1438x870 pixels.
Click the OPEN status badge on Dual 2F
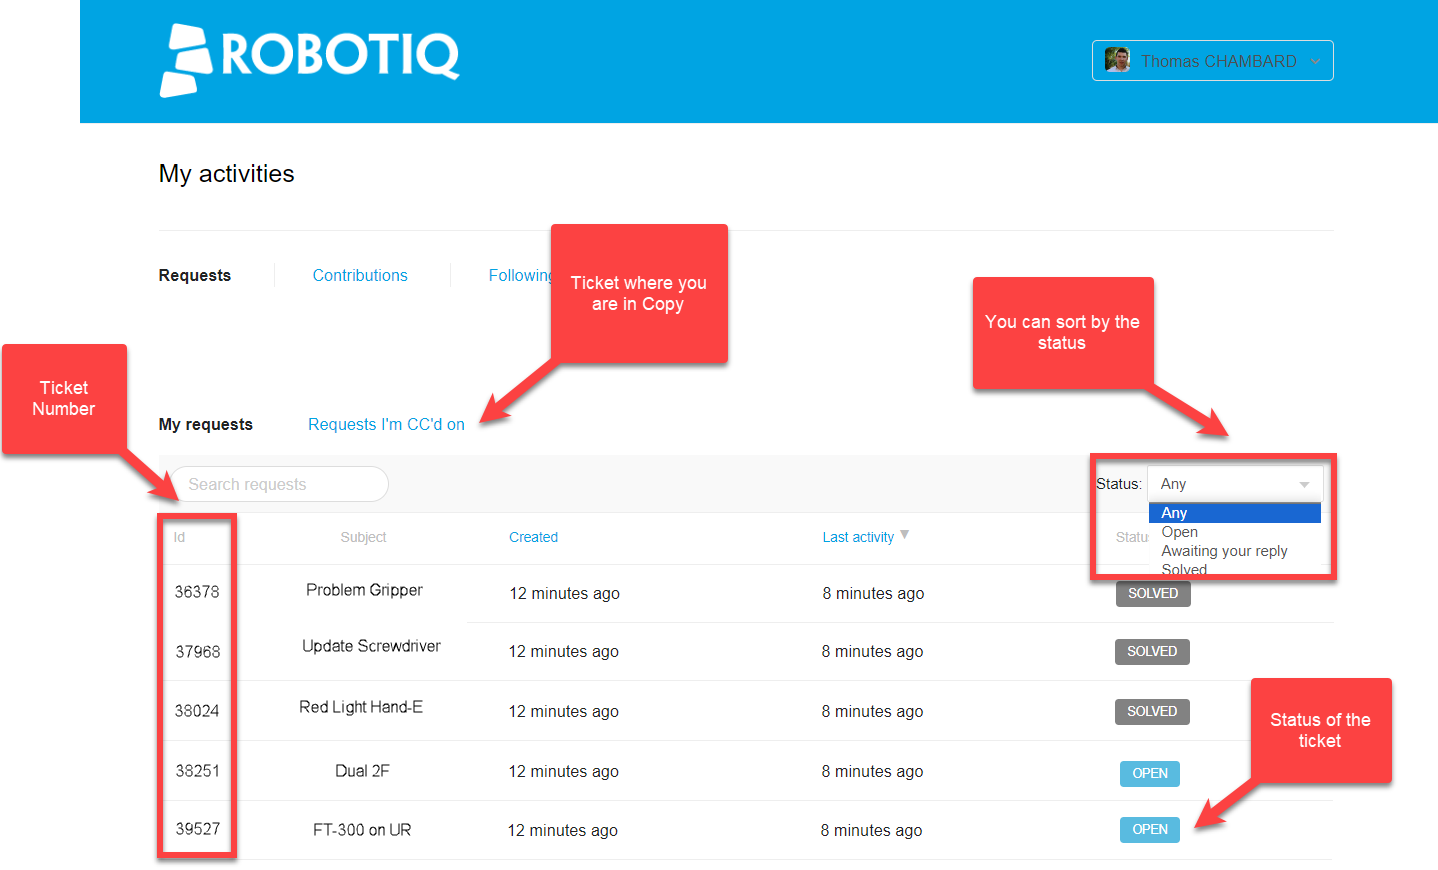pos(1149,773)
